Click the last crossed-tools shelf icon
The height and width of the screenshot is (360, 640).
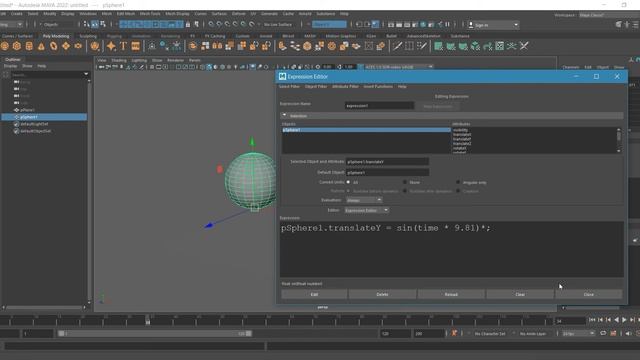pyautogui.click(x=524, y=46)
